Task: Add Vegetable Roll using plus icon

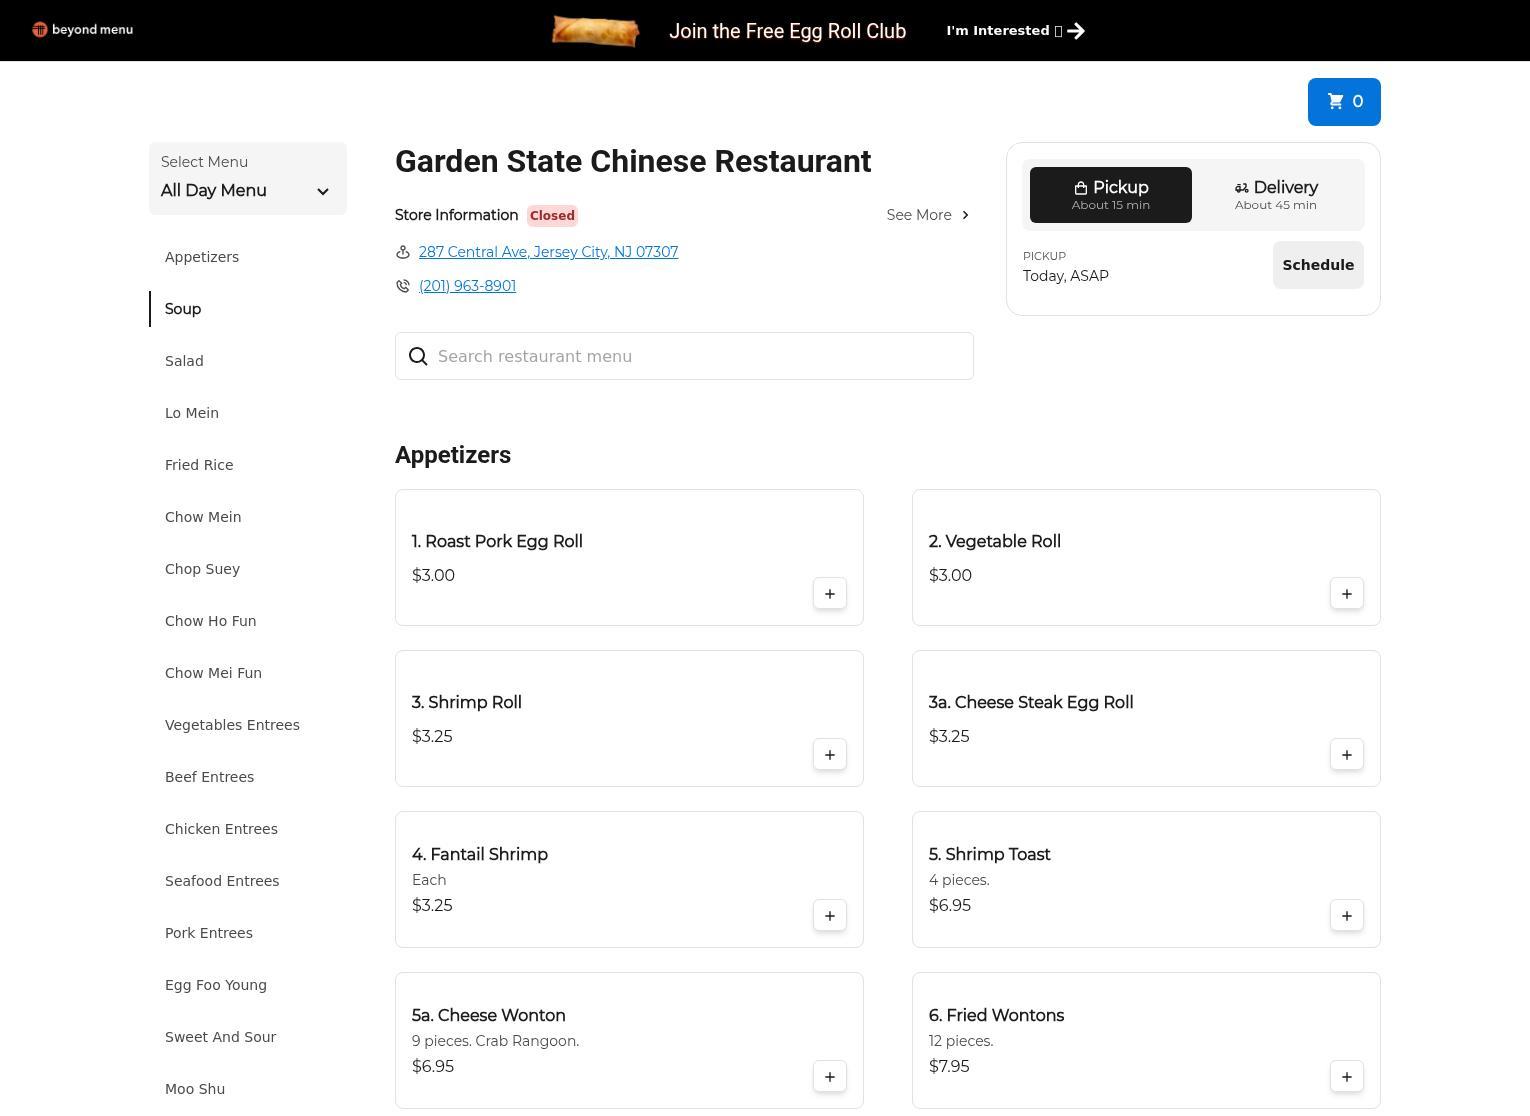Action: [x=1346, y=594]
